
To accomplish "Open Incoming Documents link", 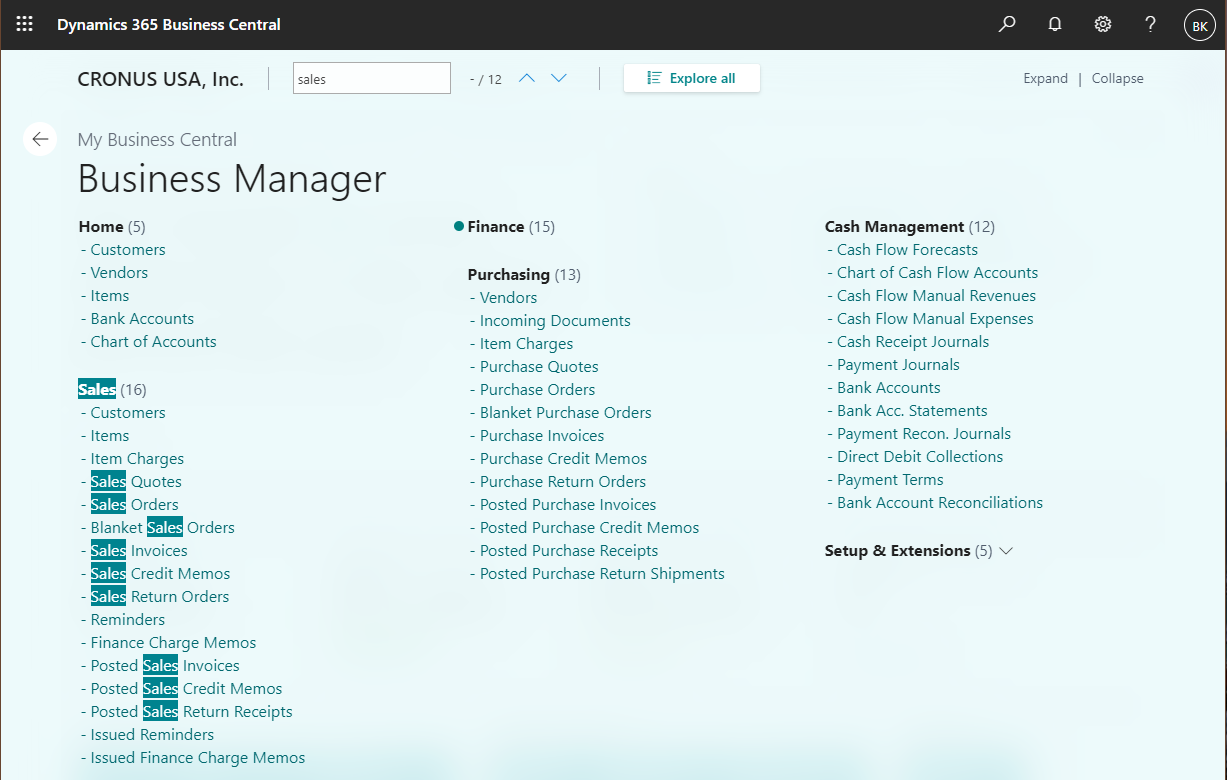I will coord(555,321).
